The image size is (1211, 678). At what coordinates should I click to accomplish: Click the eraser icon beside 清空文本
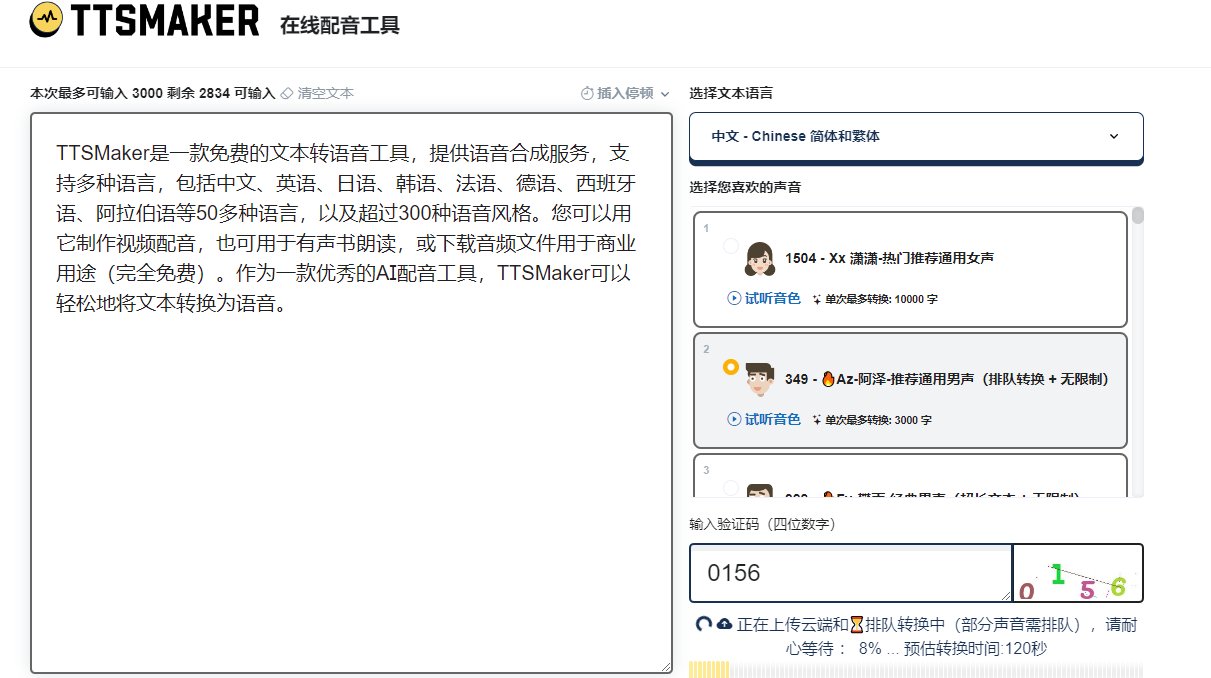[x=287, y=93]
